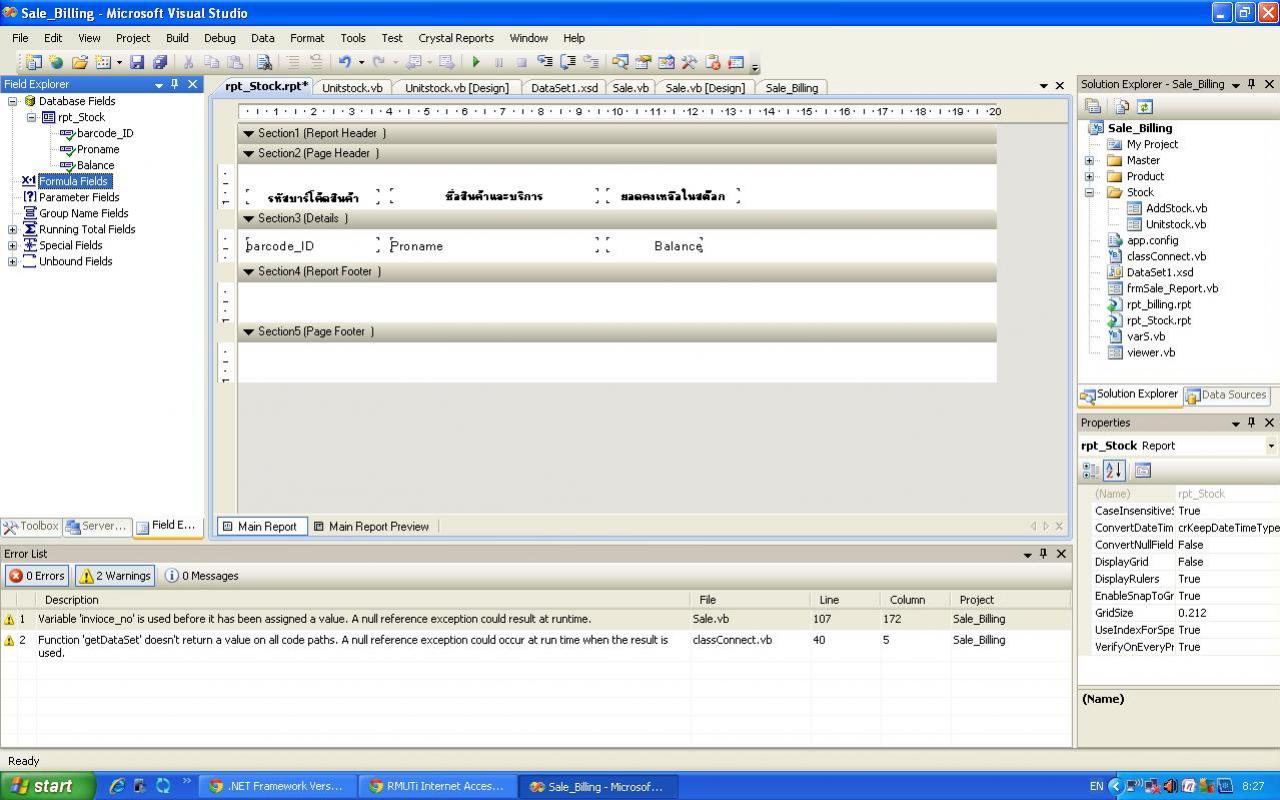Open the Toolbox via the crossed-tools icon
1280x800 pixels.
pyautogui.click(x=689, y=62)
